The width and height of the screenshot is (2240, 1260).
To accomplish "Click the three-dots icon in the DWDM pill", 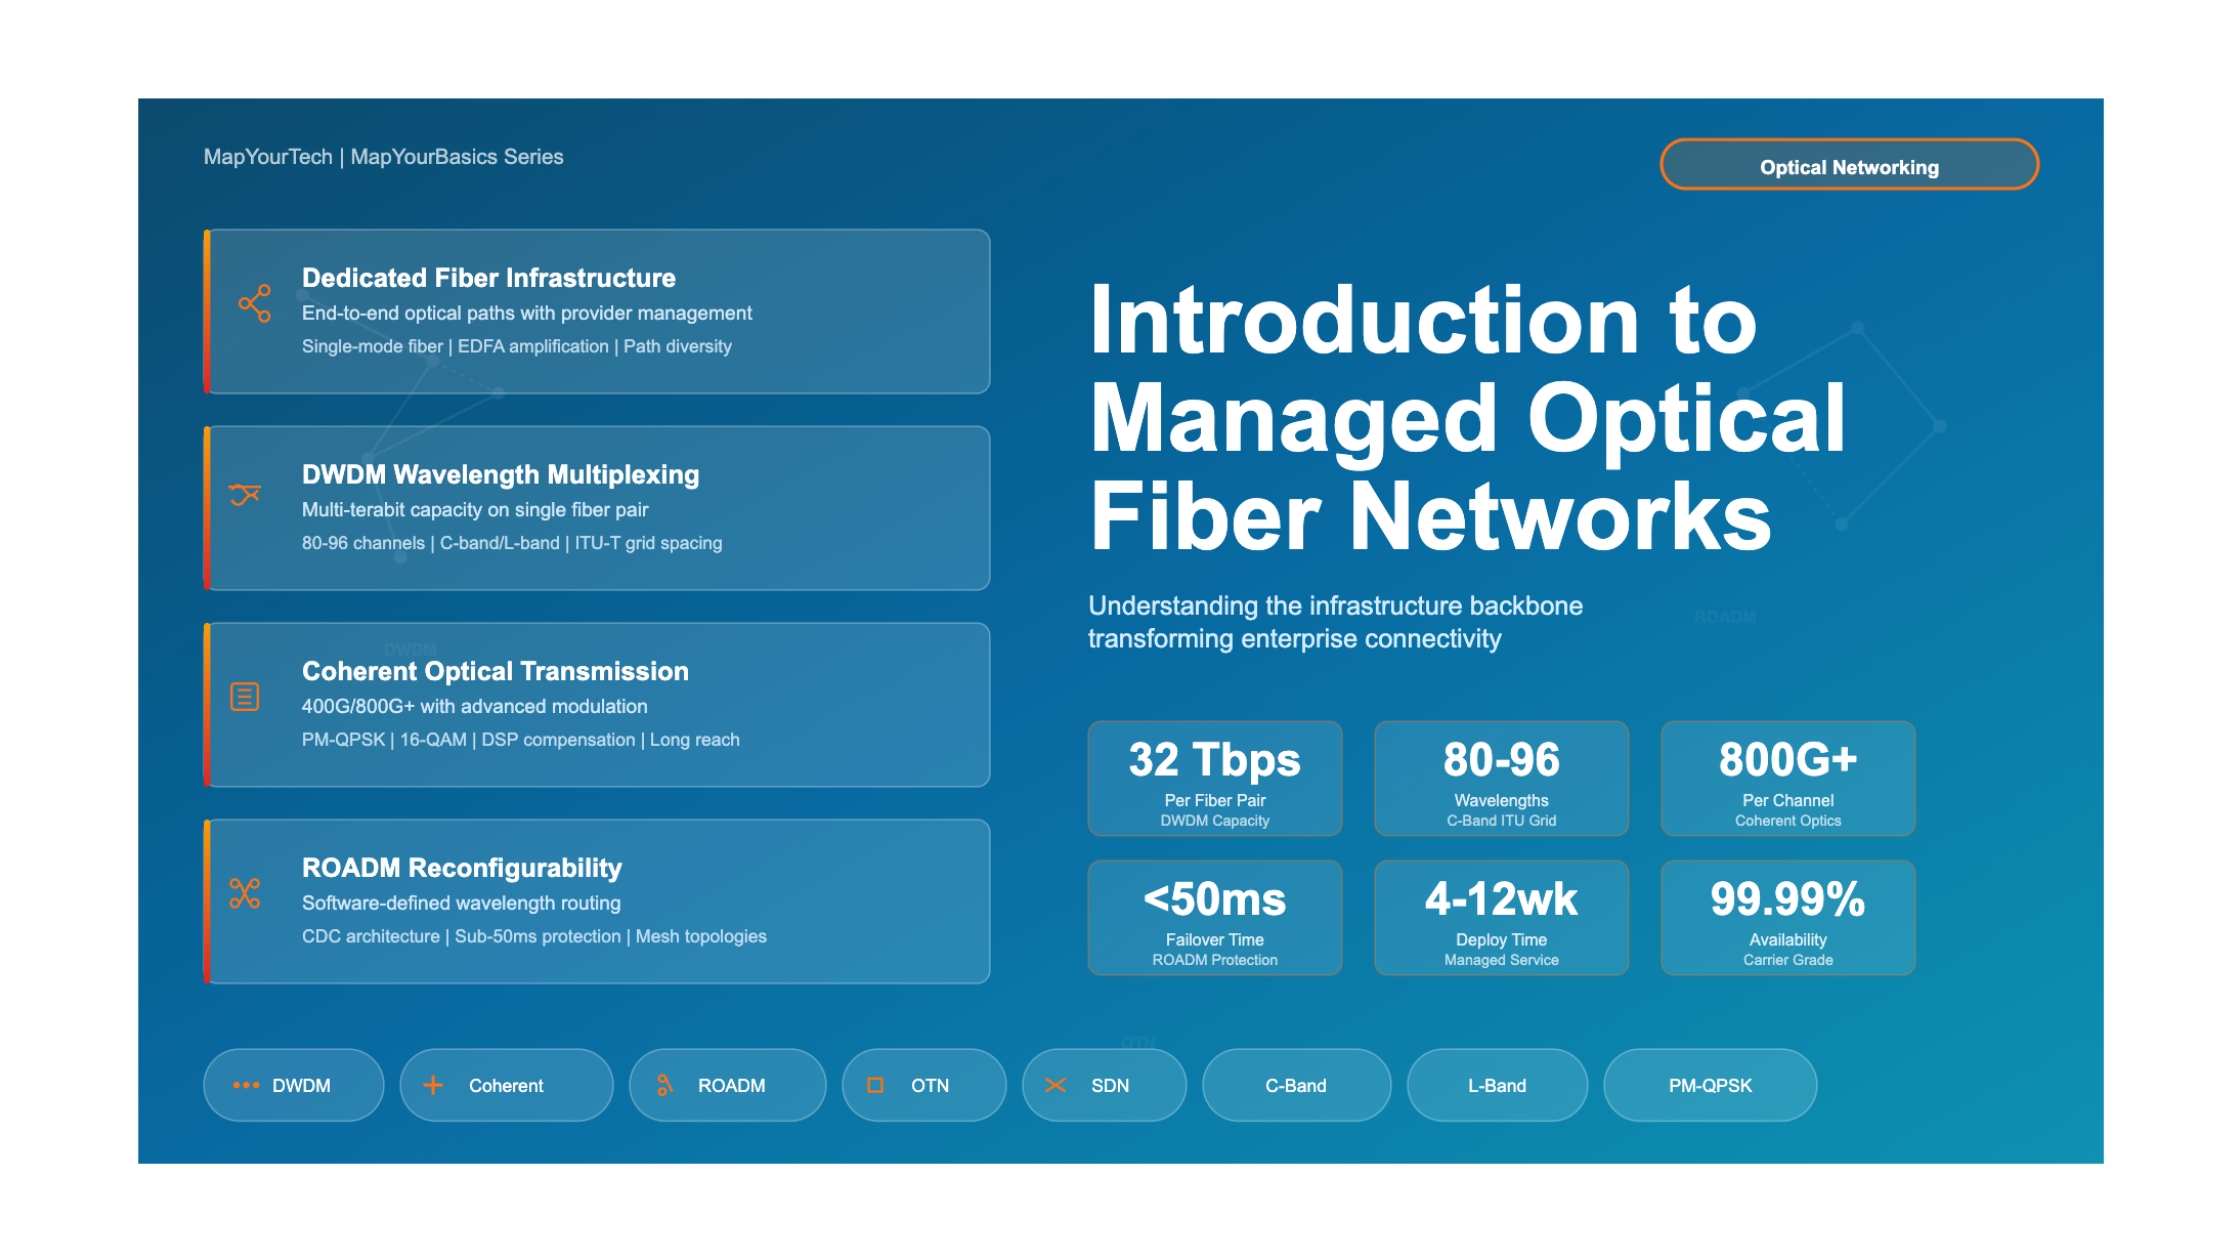I will click(x=246, y=1086).
